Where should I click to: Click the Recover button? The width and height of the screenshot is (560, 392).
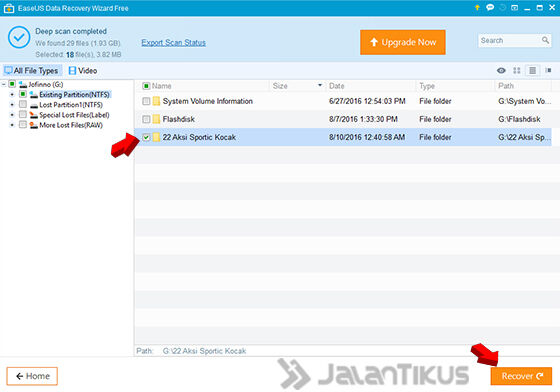521,376
